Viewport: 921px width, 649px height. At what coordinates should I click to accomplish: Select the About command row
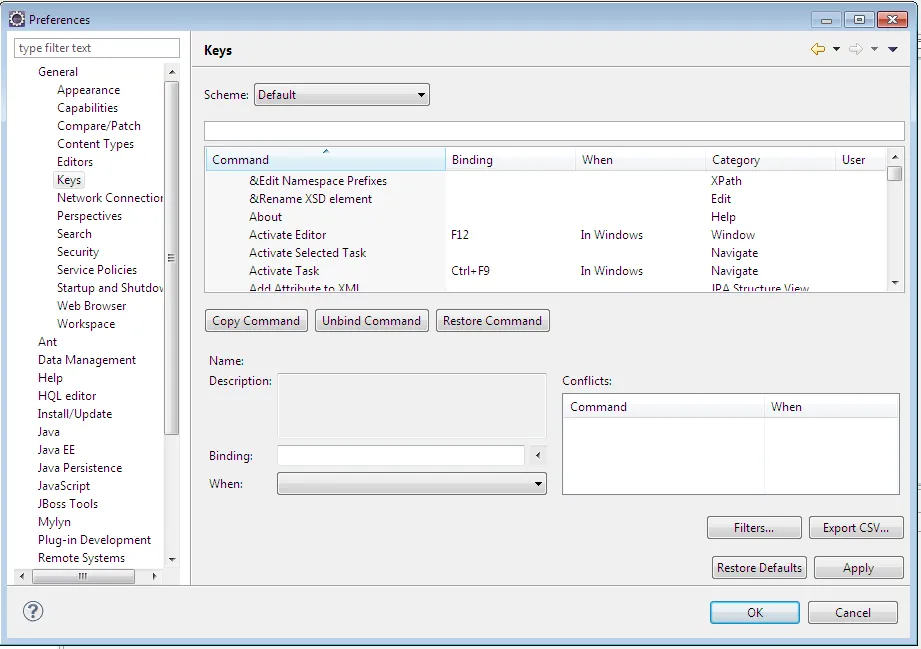click(x=545, y=217)
